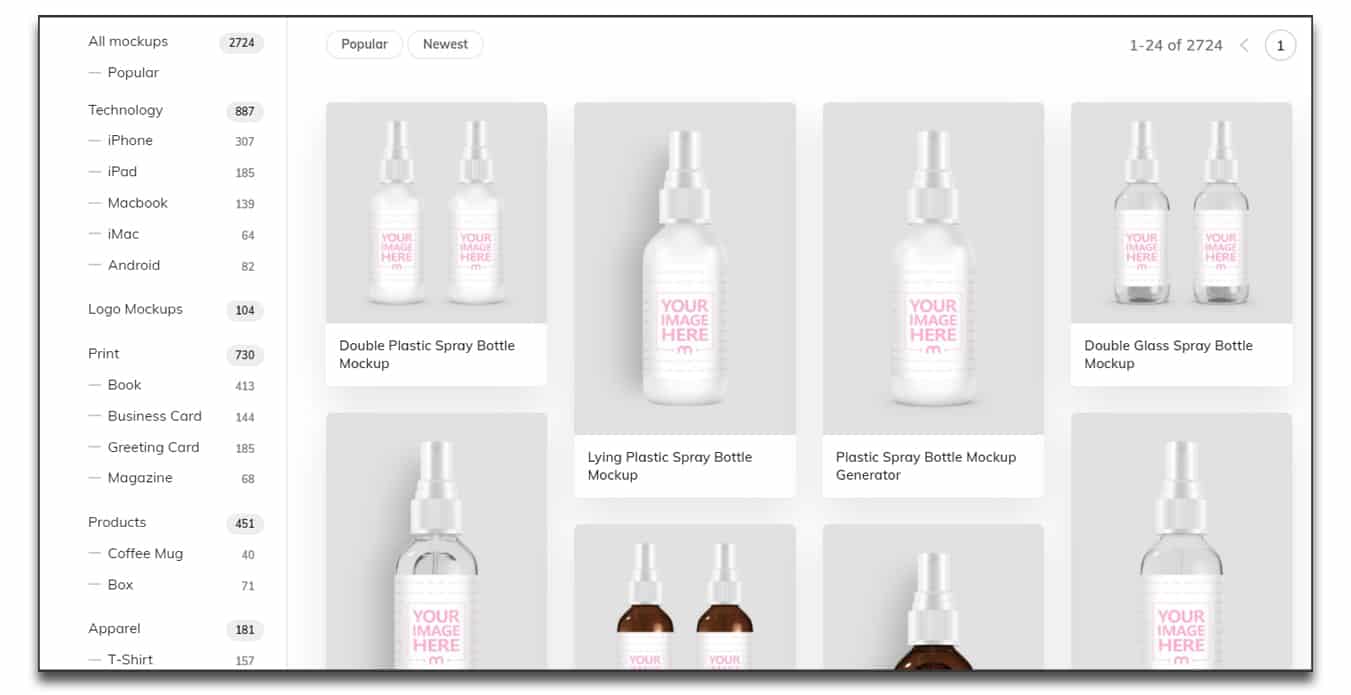This screenshot has height=695, width=1351.
Task: Select the Box subcategory
Action: (x=120, y=585)
